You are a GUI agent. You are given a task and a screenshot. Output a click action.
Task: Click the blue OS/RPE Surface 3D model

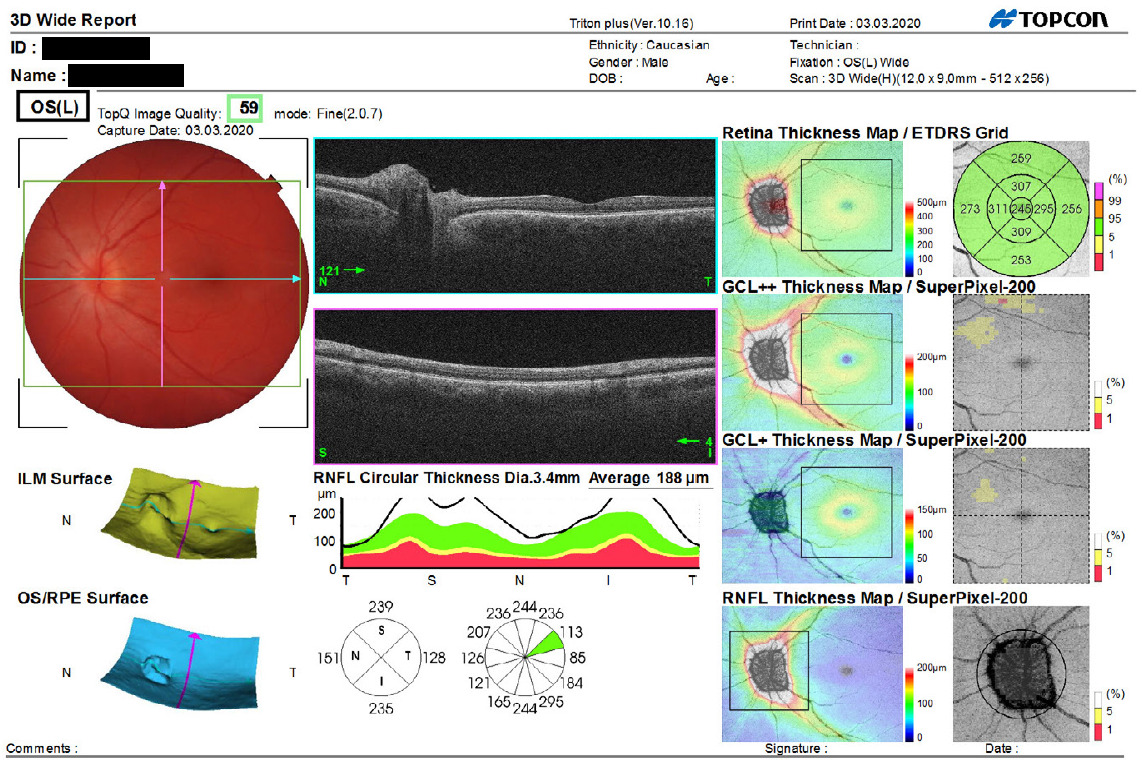tap(184, 664)
